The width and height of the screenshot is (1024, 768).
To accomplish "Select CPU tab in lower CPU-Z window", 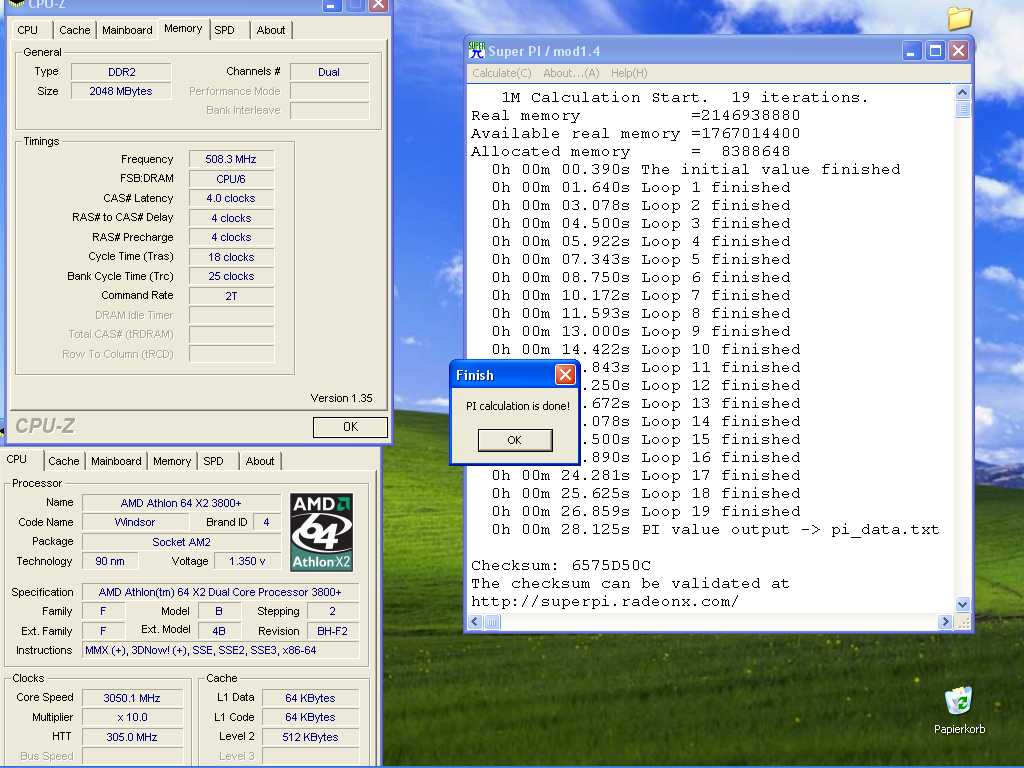I will tap(17, 459).
